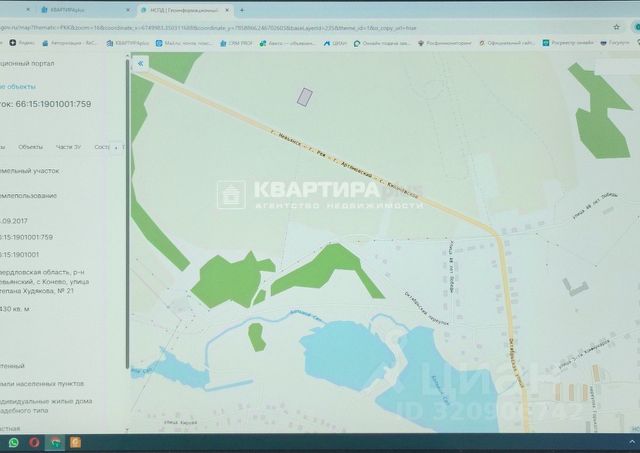The image size is (640, 453).
Task: Open the Росреестр онлайн bookmark
Action: coord(568,43)
